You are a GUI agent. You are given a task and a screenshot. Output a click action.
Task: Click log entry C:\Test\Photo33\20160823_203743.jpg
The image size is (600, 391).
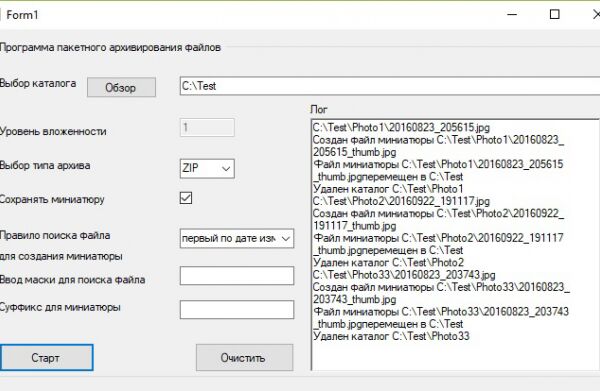point(404,275)
